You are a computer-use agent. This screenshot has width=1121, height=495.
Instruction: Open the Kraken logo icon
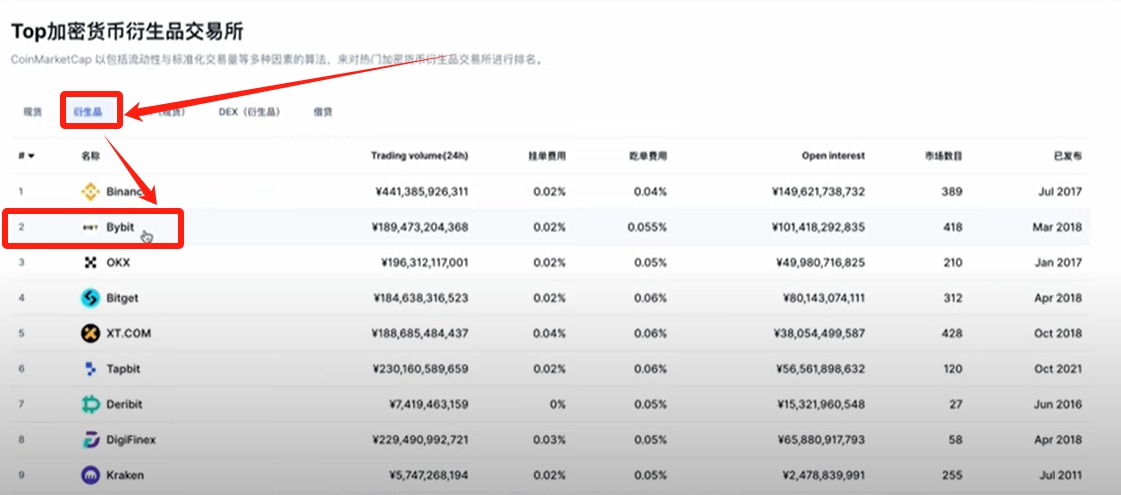(x=90, y=475)
